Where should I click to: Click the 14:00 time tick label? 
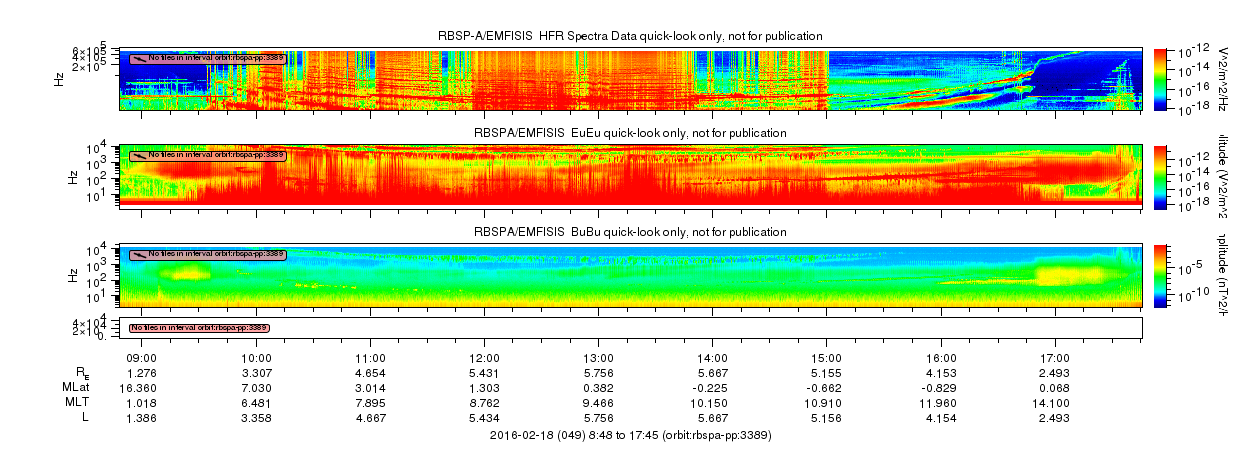713,357
